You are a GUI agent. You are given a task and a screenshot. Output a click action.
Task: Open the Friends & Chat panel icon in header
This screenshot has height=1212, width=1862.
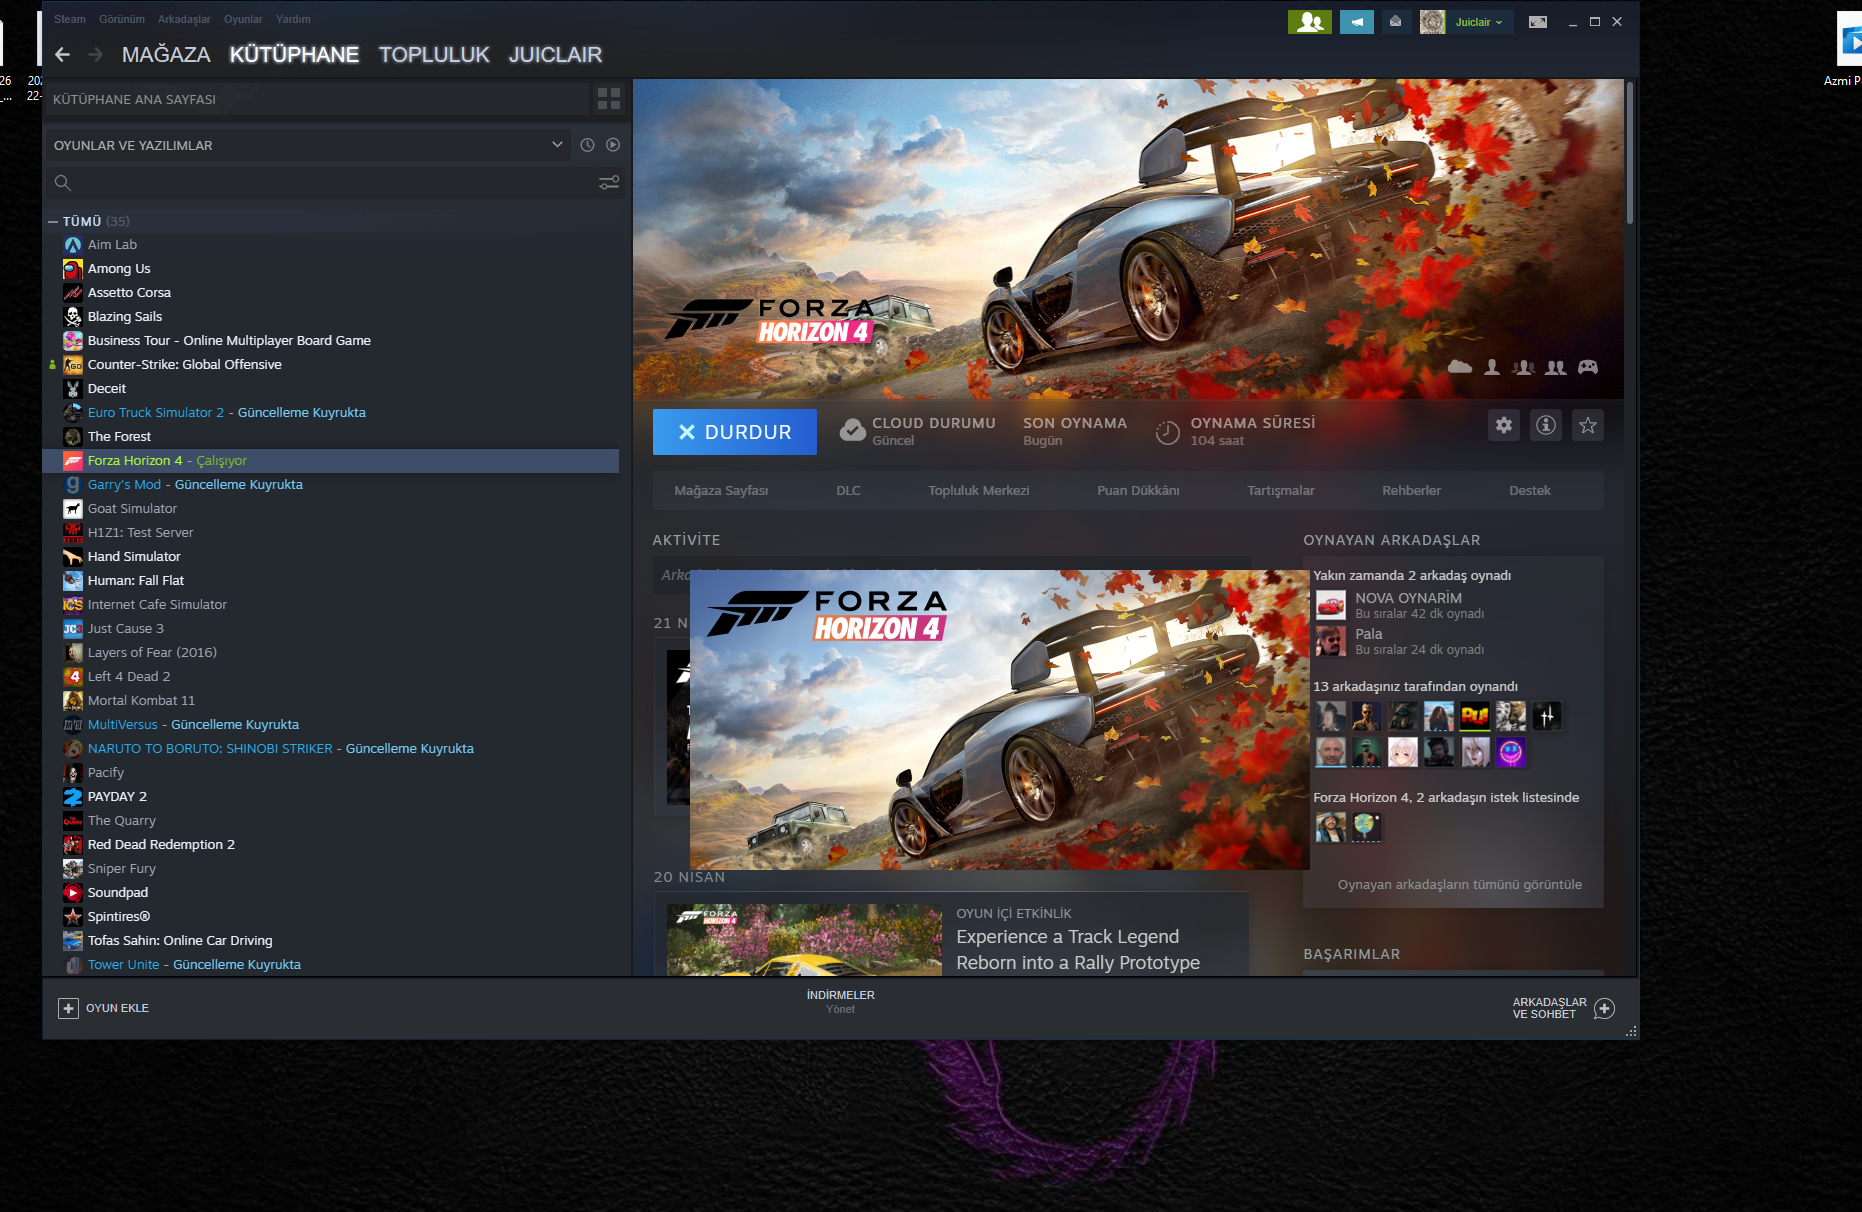coord(1310,21)
